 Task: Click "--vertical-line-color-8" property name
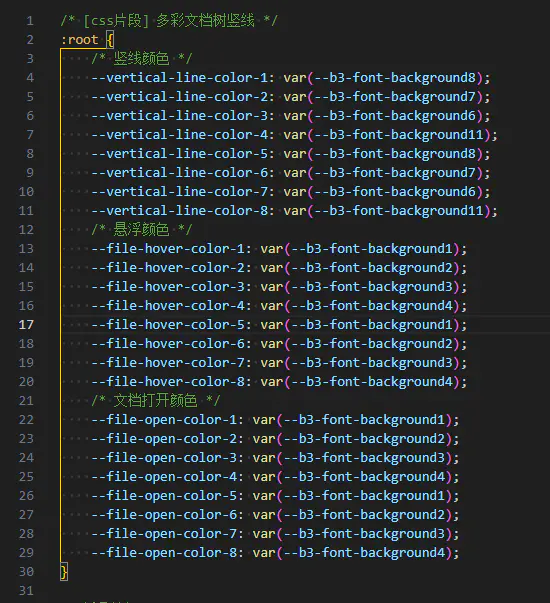pyautogui.click(x=179, y=210)
